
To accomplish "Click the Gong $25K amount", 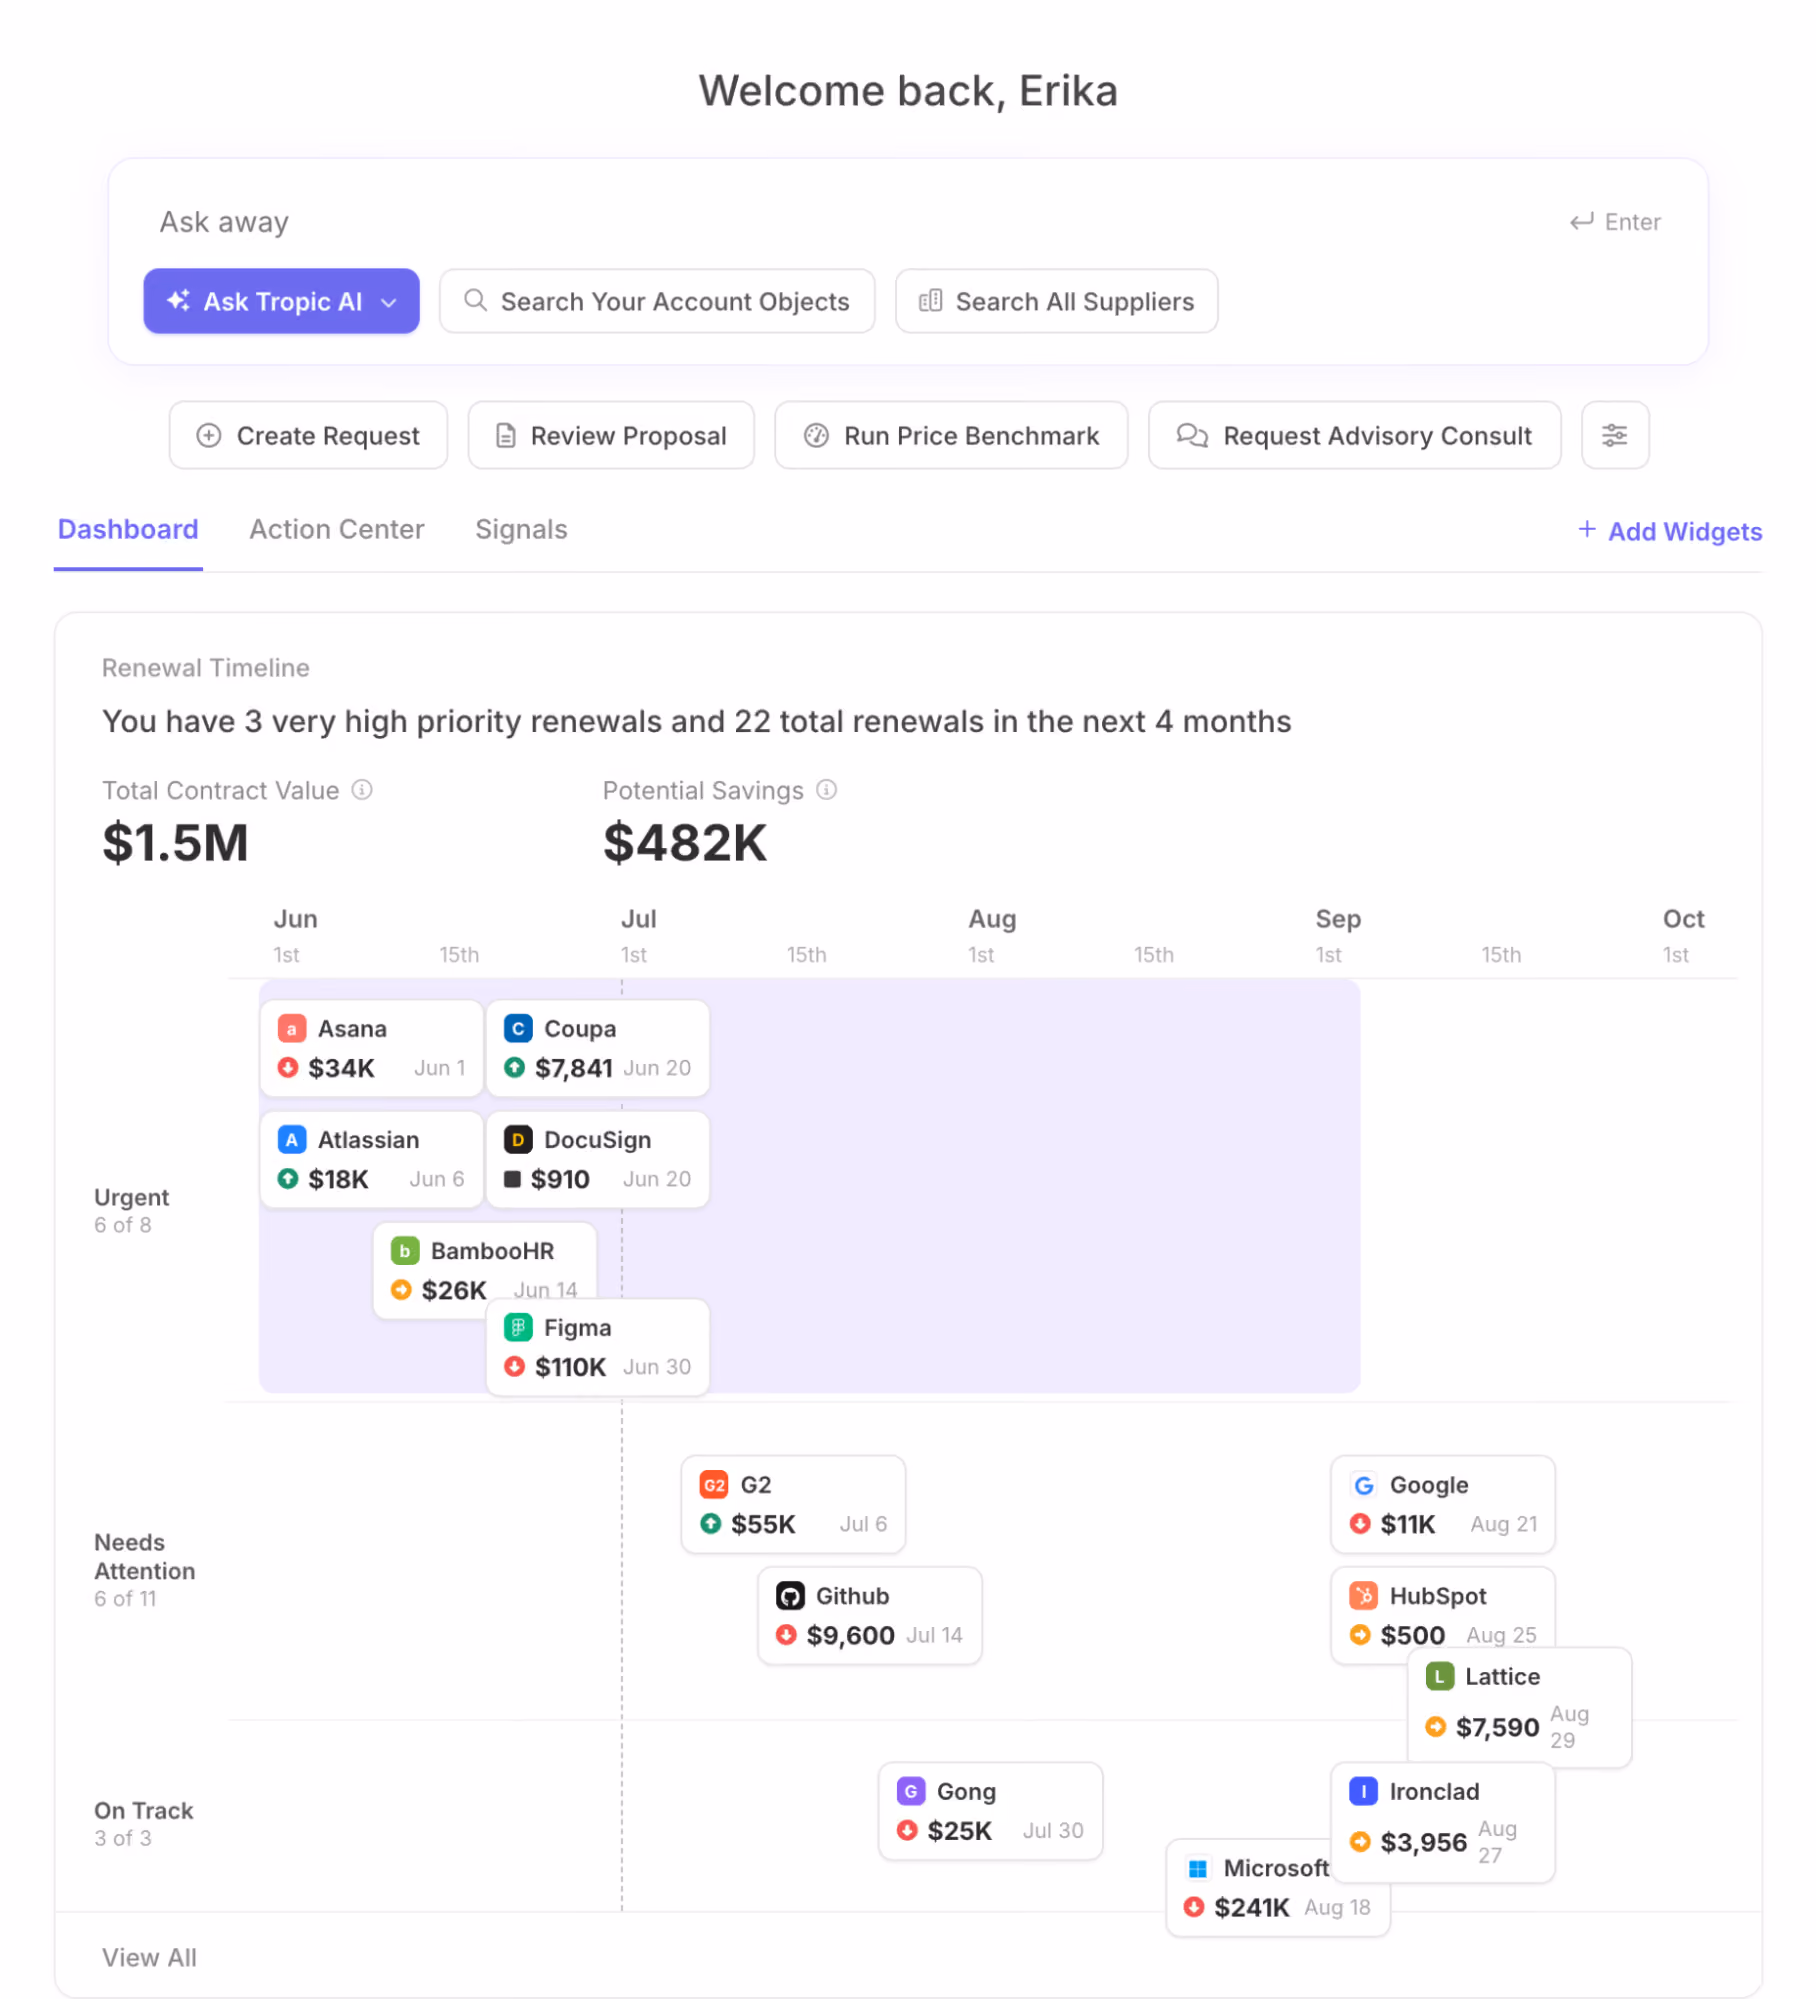I will click(x=959, y=1830).
